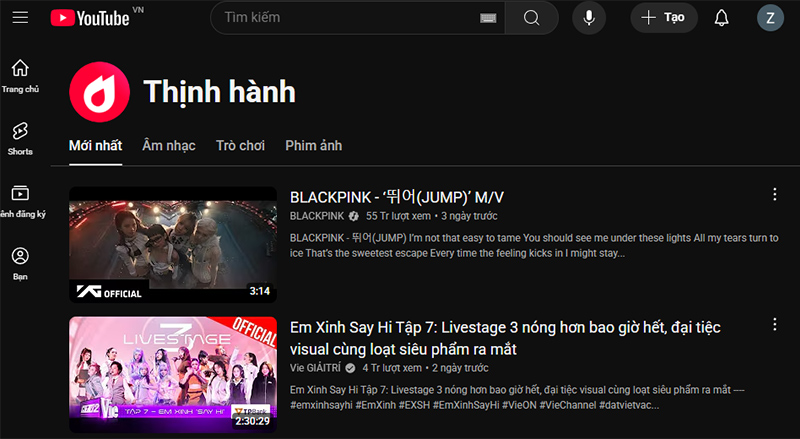Visit the Vie GIẢITRÍ channel link

click(315, 368)
